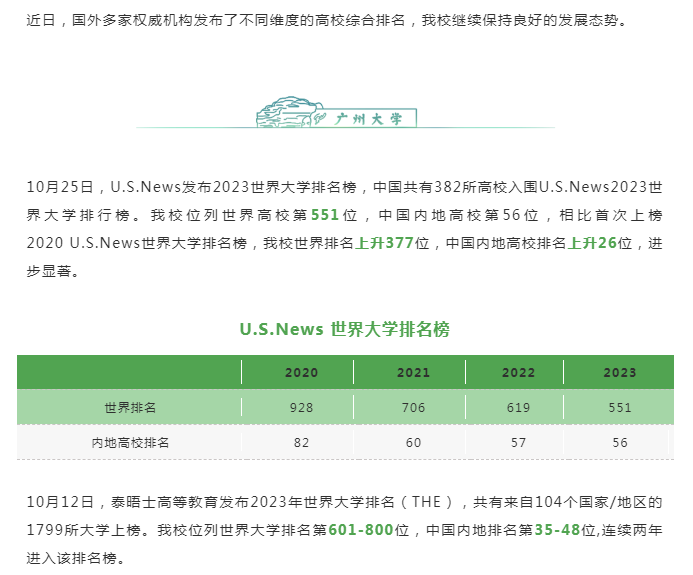Select the 2022 column header

click(518, 373)
